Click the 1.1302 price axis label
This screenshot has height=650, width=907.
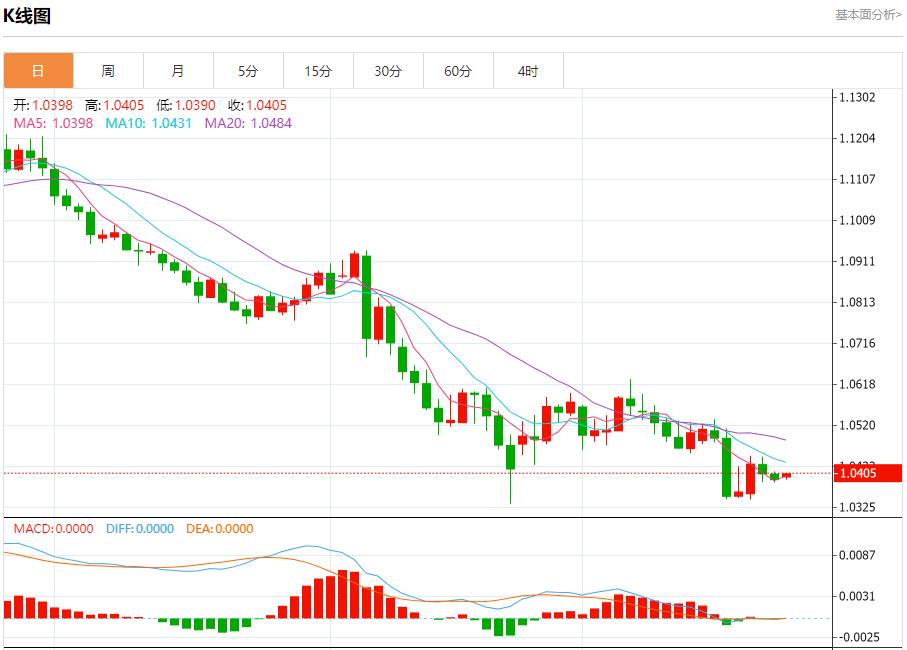[857, 98]
